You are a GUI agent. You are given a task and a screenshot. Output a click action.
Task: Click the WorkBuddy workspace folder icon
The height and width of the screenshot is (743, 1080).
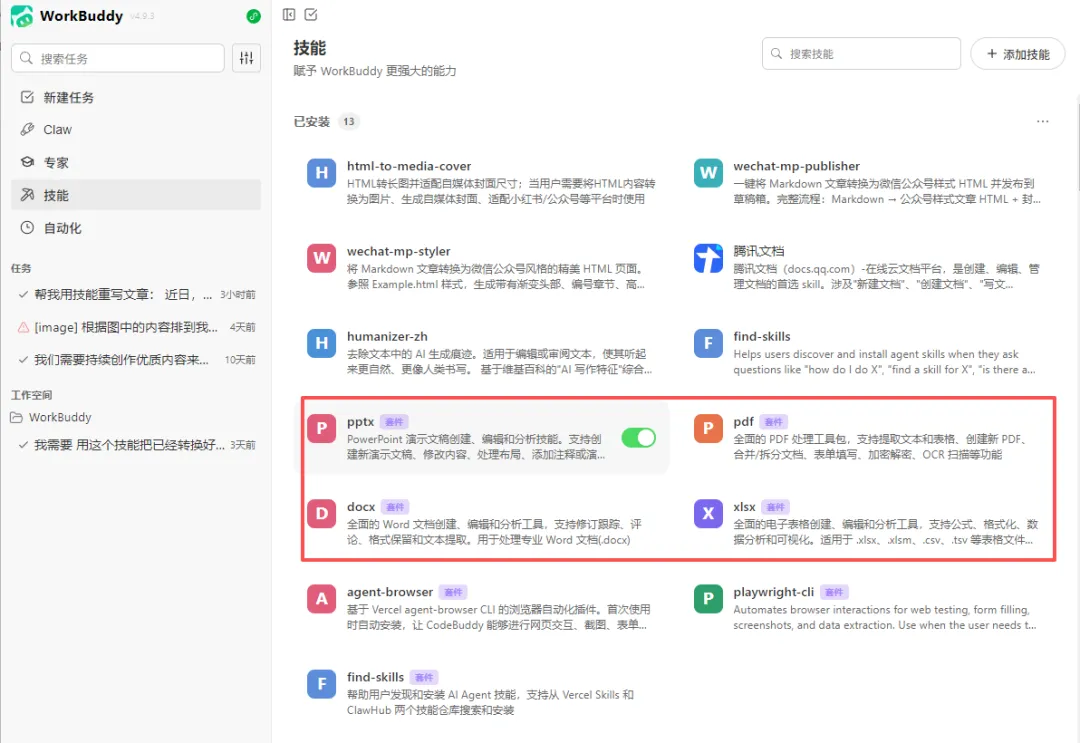pyautogui.click(x=17, y=417)
